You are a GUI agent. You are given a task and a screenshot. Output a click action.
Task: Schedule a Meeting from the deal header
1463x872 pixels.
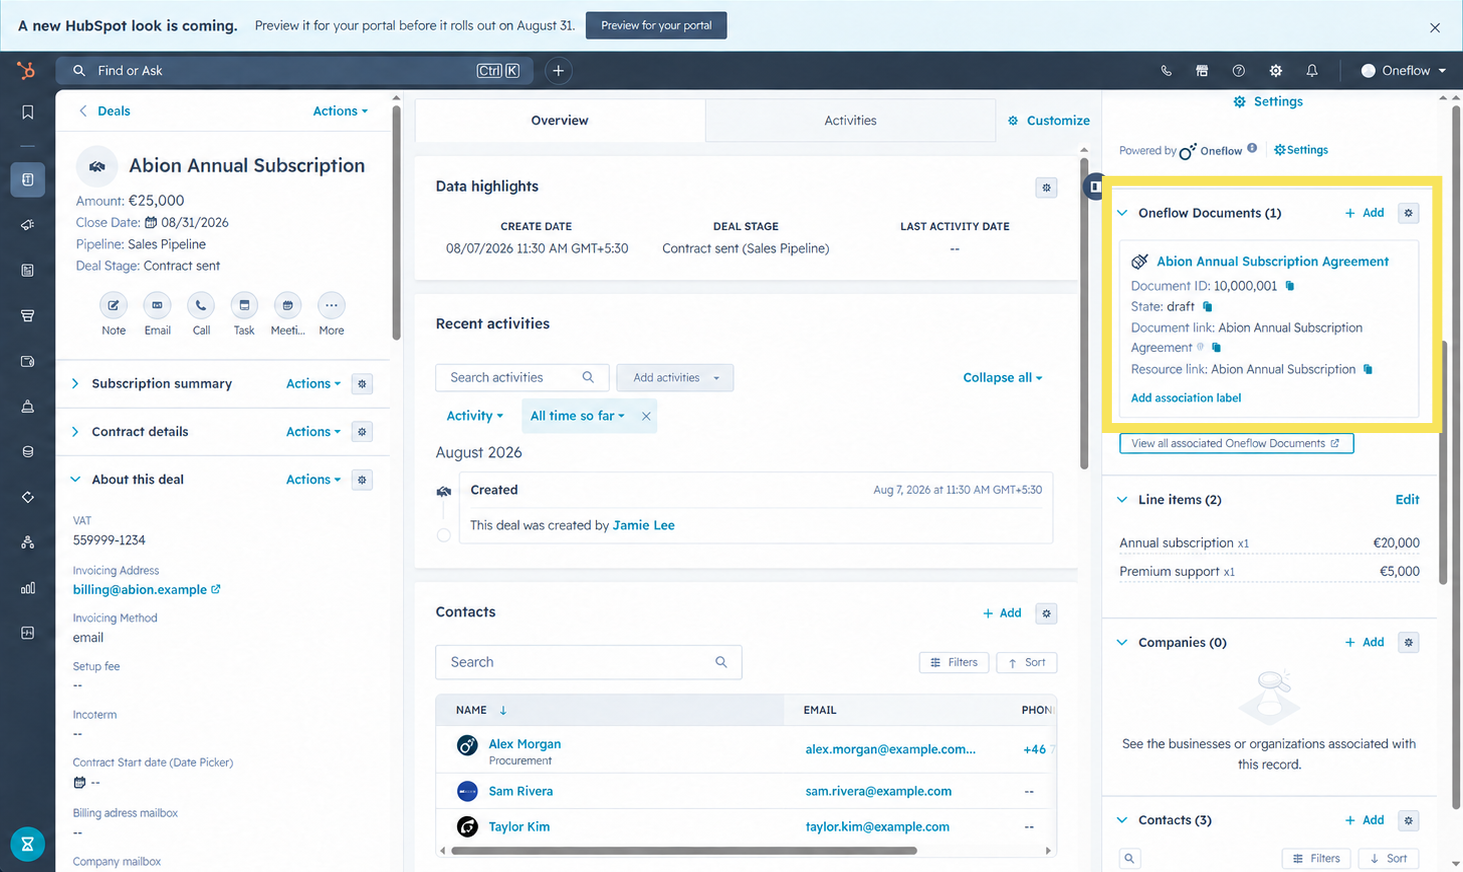(x=288, y=305)
